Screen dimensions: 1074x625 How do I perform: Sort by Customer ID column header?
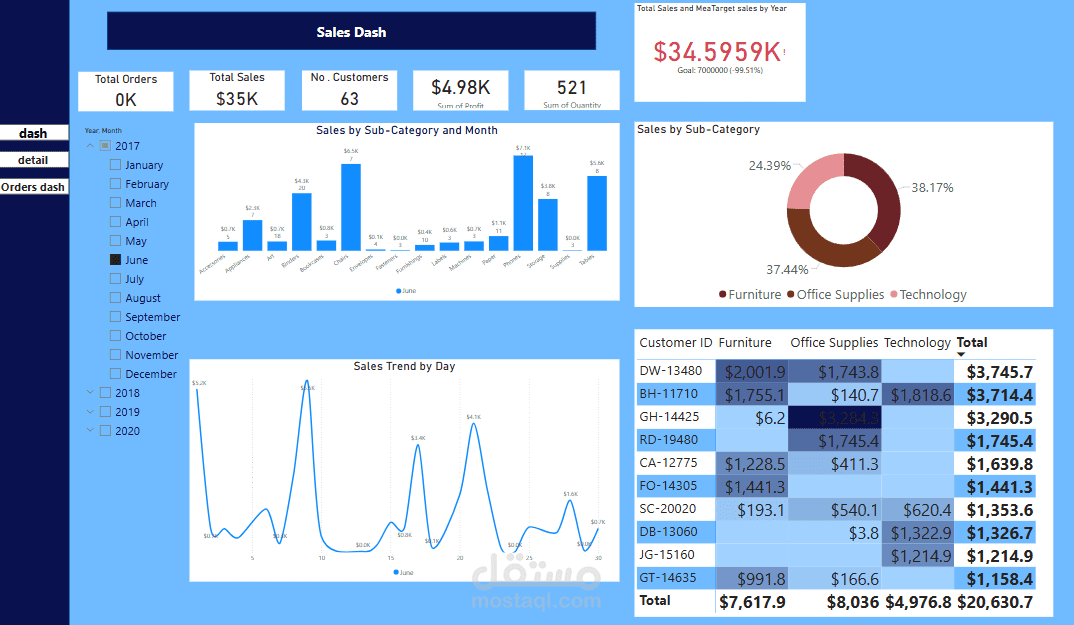click(675, 343)
